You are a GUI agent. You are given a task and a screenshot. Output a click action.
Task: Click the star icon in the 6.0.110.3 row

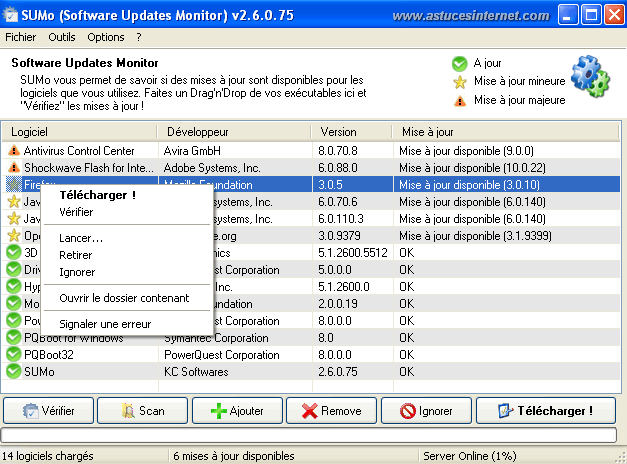(14, 218)
